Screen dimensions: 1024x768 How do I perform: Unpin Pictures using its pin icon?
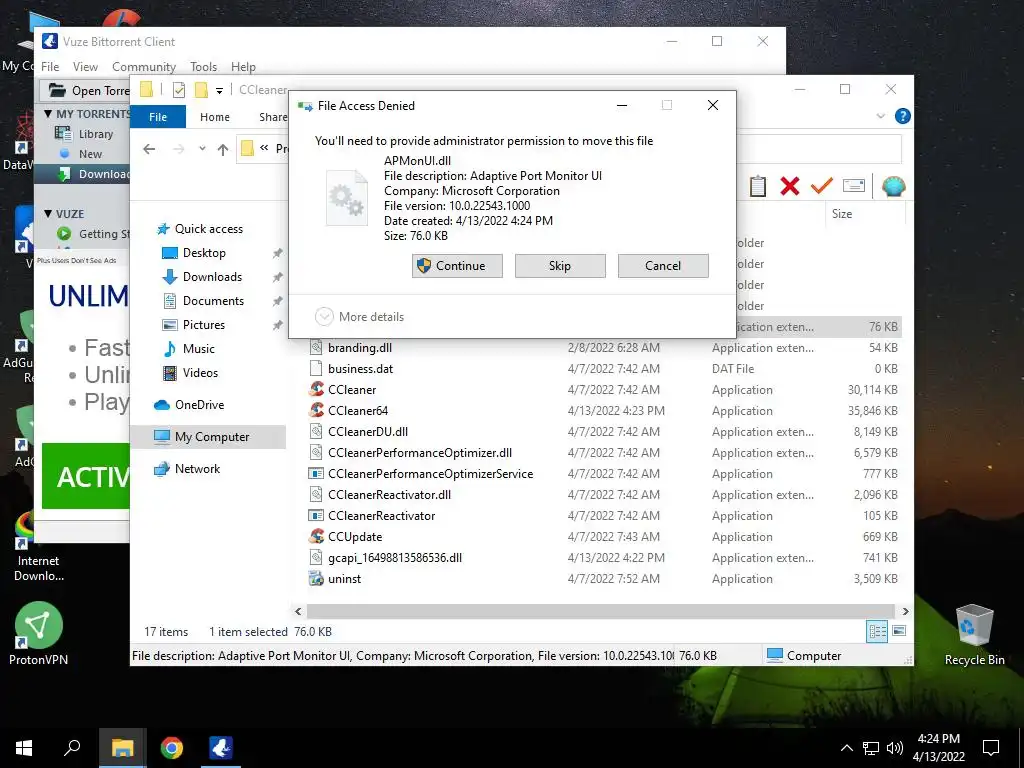click(x=278, y=325)
